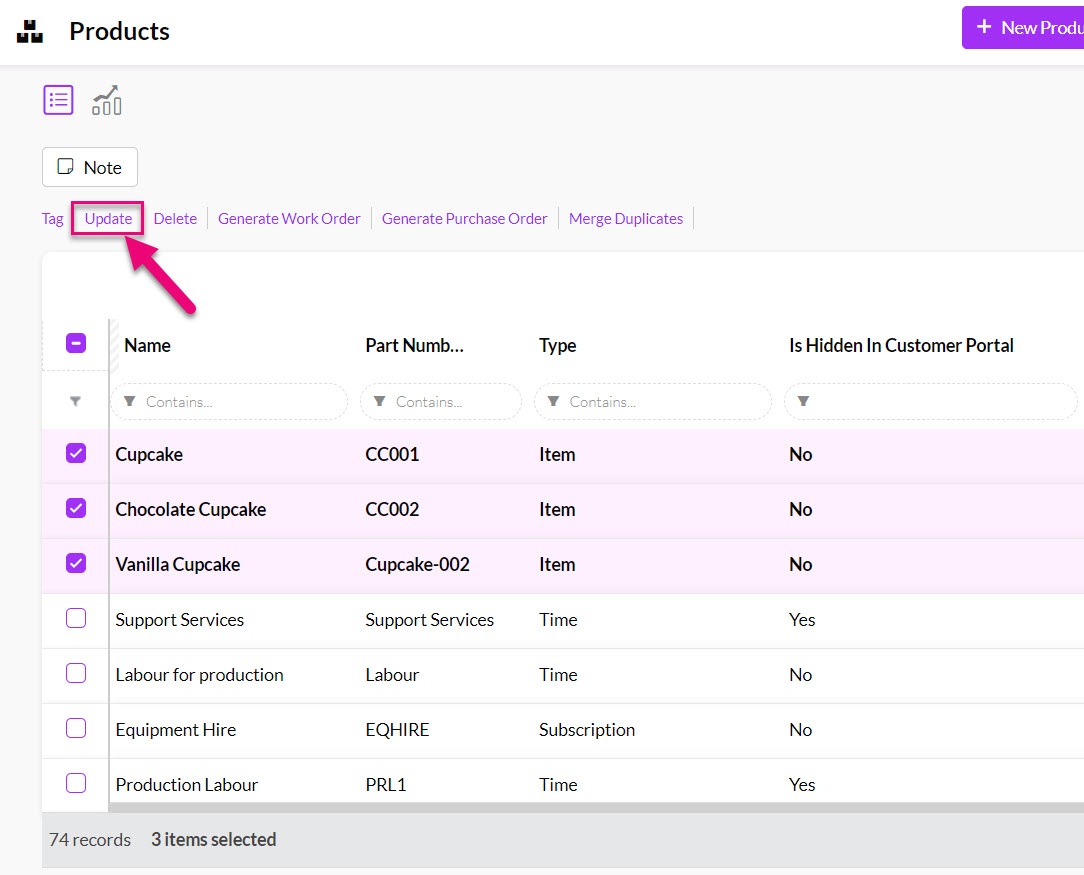The image size is (1084, 875).
Task: Sort by the Name column header
Action: click(x=147, y=346)
